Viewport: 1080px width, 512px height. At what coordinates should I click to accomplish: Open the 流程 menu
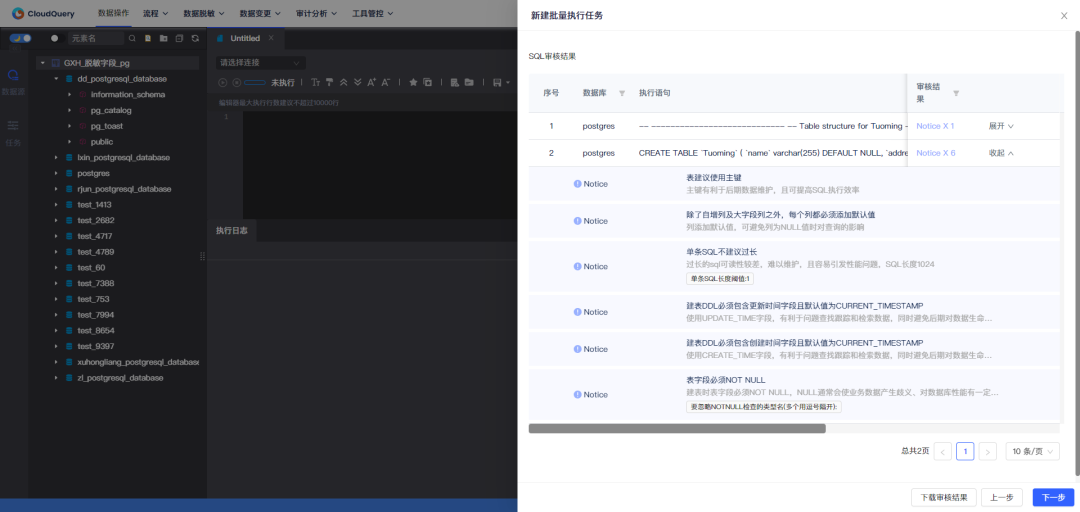(x=155, y=13)
